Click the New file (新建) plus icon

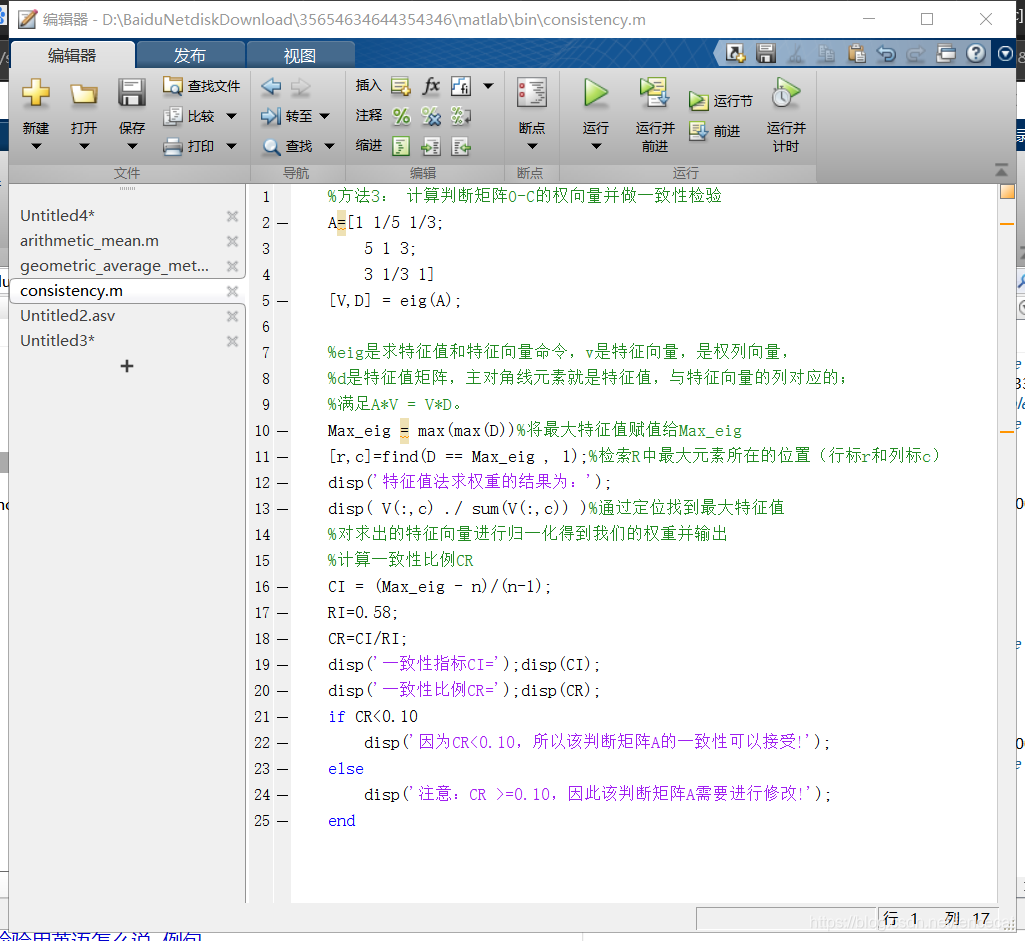36,93
